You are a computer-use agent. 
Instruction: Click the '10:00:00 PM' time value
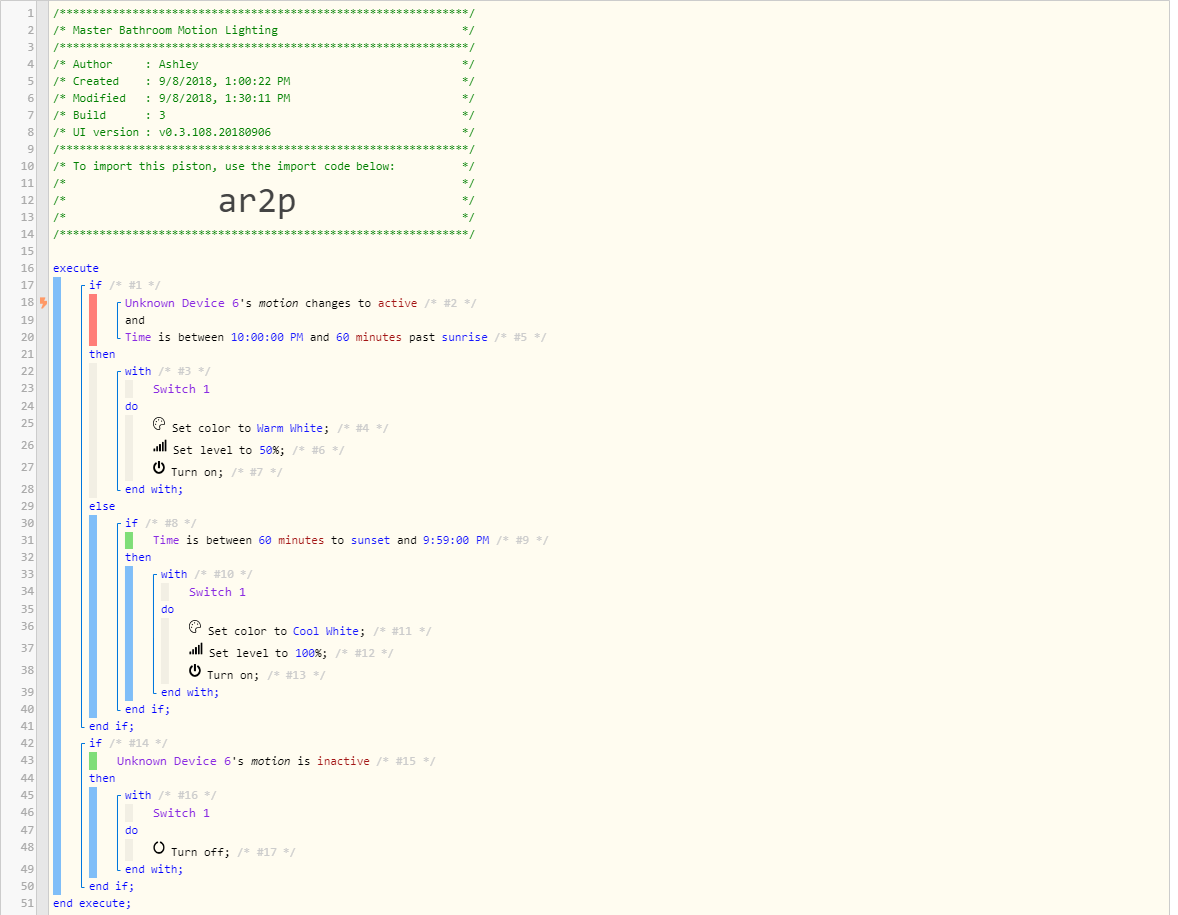[x=267, y=337]
